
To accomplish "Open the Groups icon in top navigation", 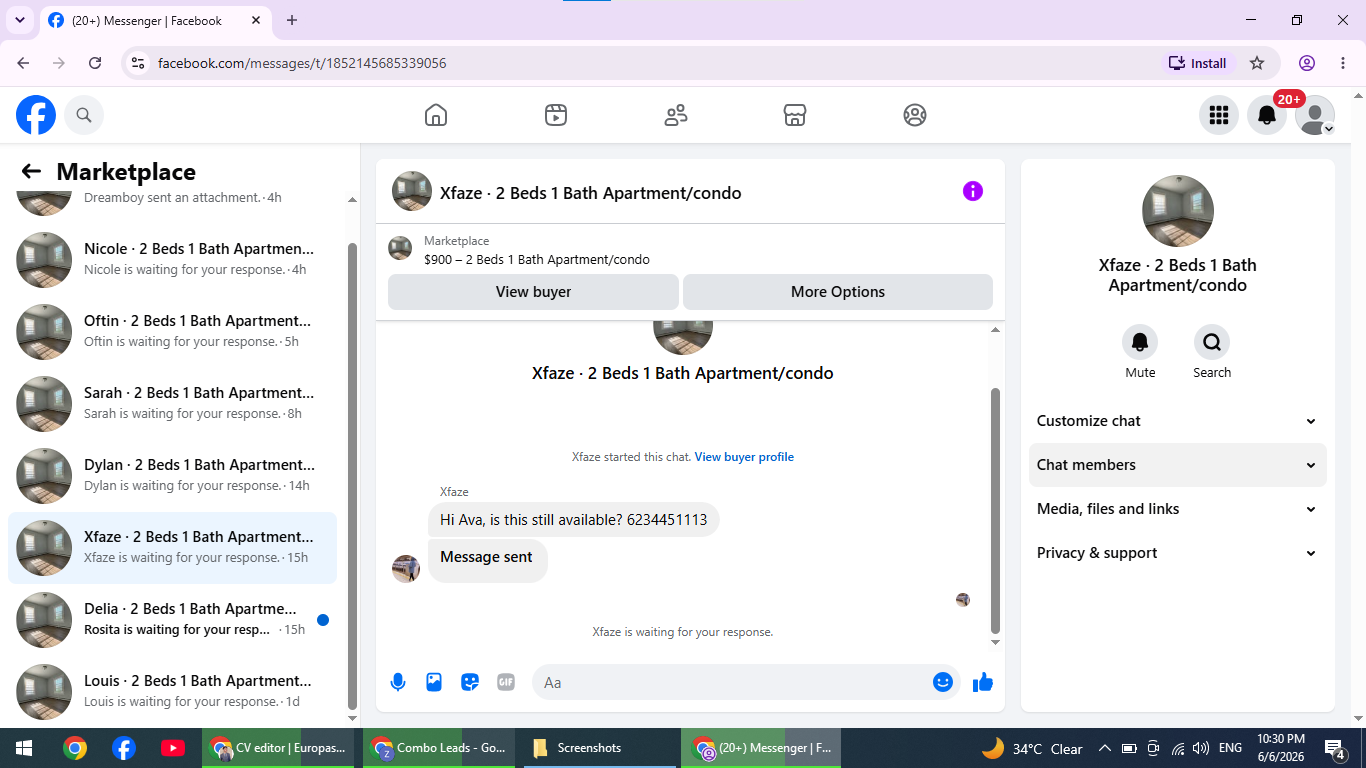I will [x=915, y=115].
